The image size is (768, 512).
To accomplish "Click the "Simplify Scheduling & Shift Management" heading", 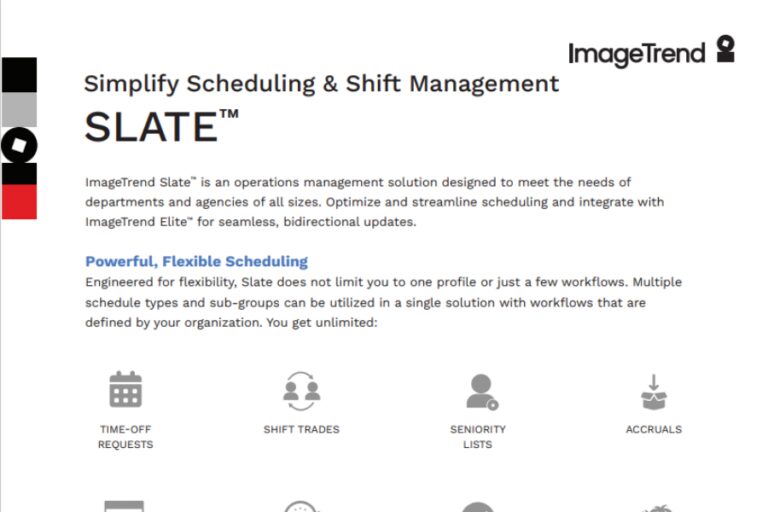I will (321, 83).
